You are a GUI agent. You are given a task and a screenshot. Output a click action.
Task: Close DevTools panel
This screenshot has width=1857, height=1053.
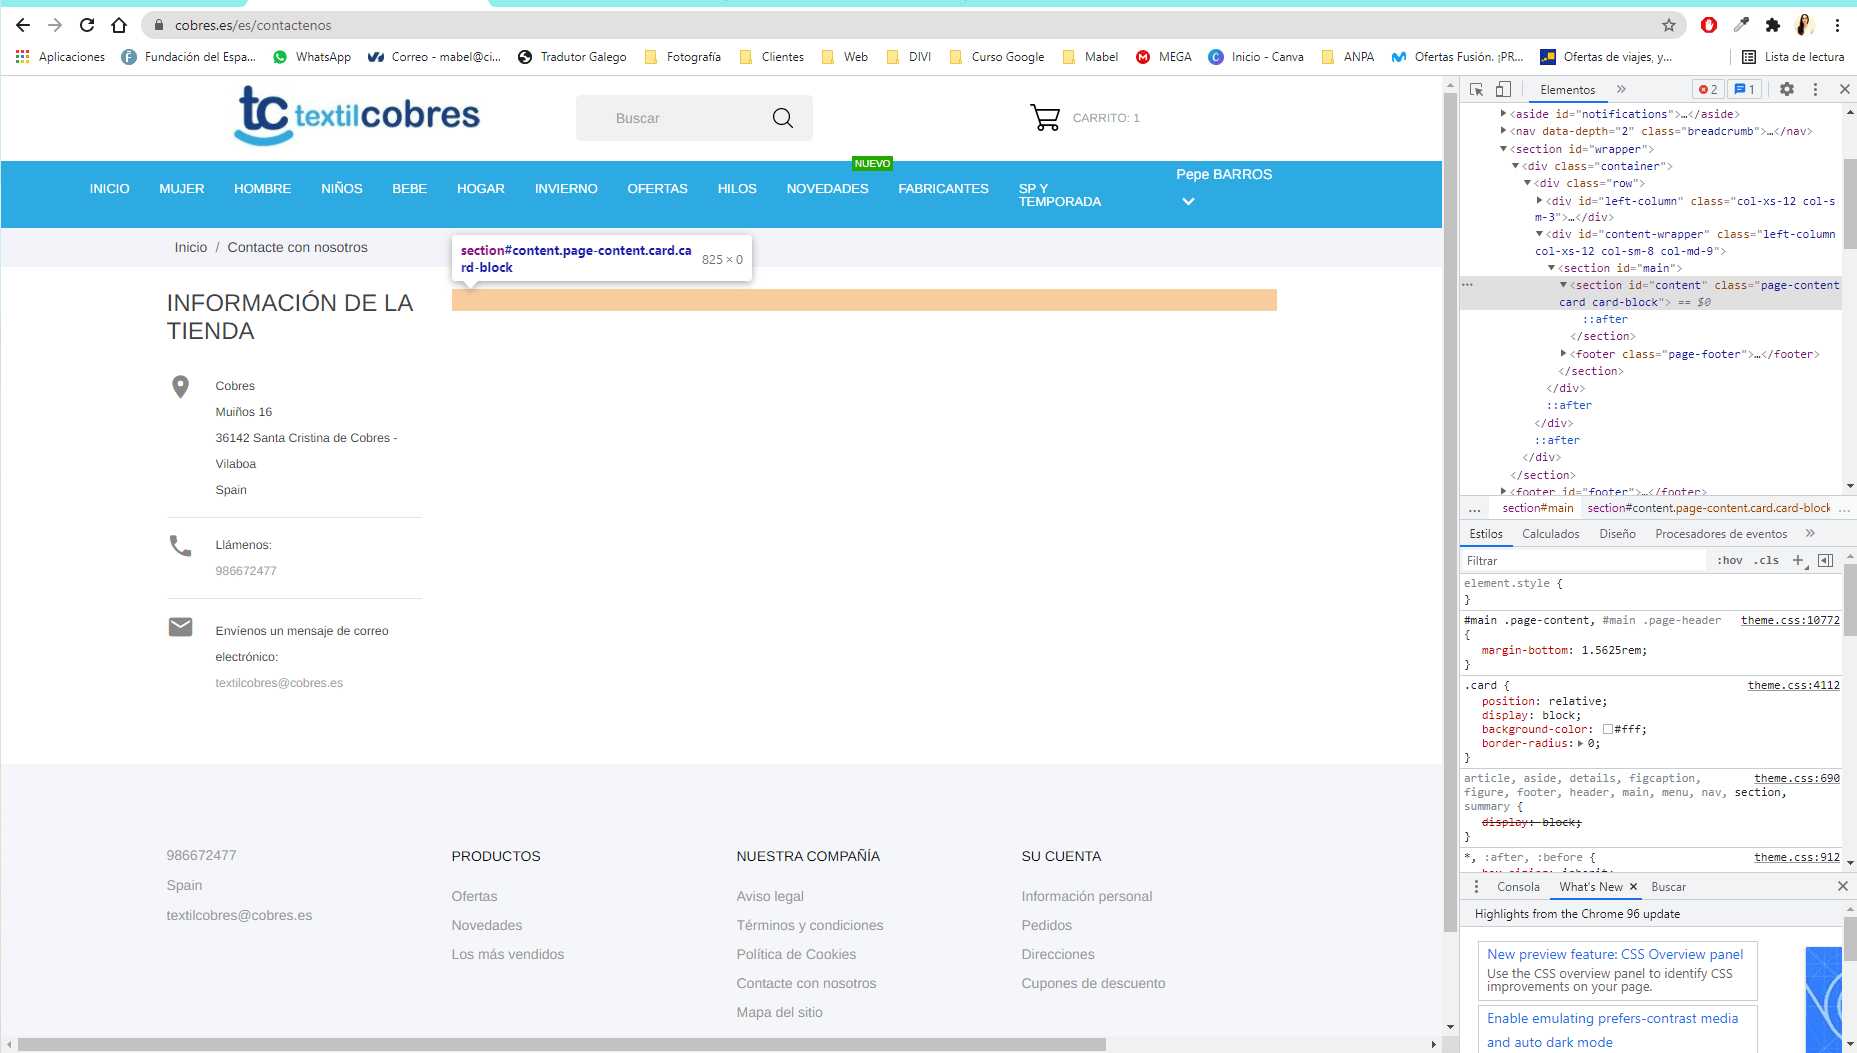coord(1845,89)
